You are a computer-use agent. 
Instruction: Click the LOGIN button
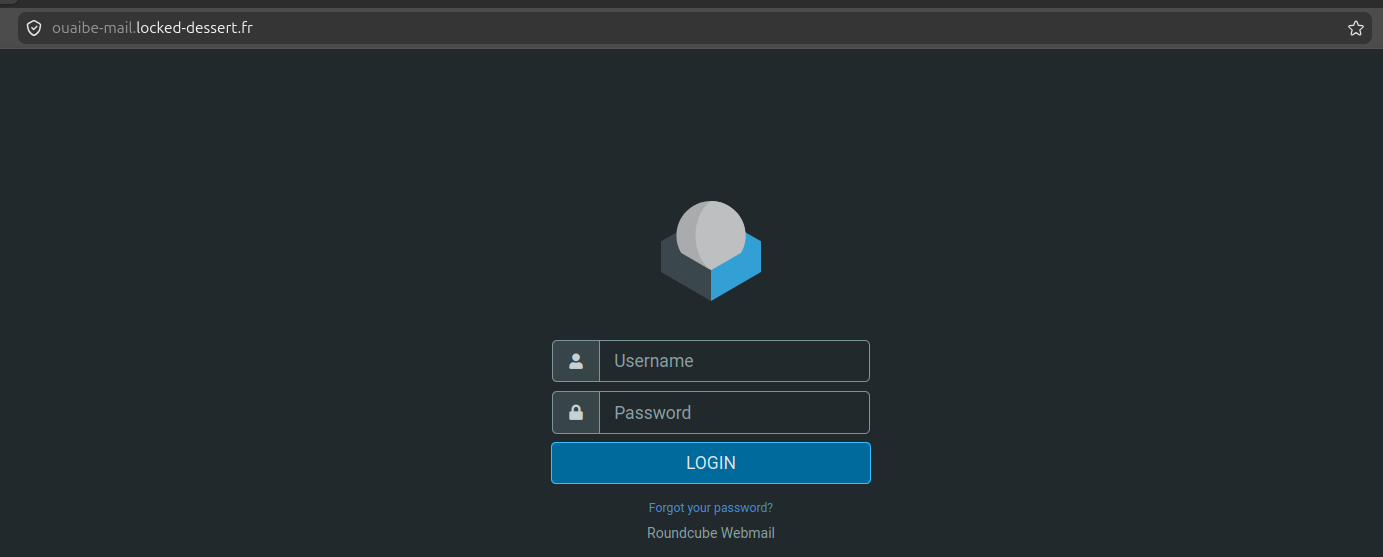[711, 463]
